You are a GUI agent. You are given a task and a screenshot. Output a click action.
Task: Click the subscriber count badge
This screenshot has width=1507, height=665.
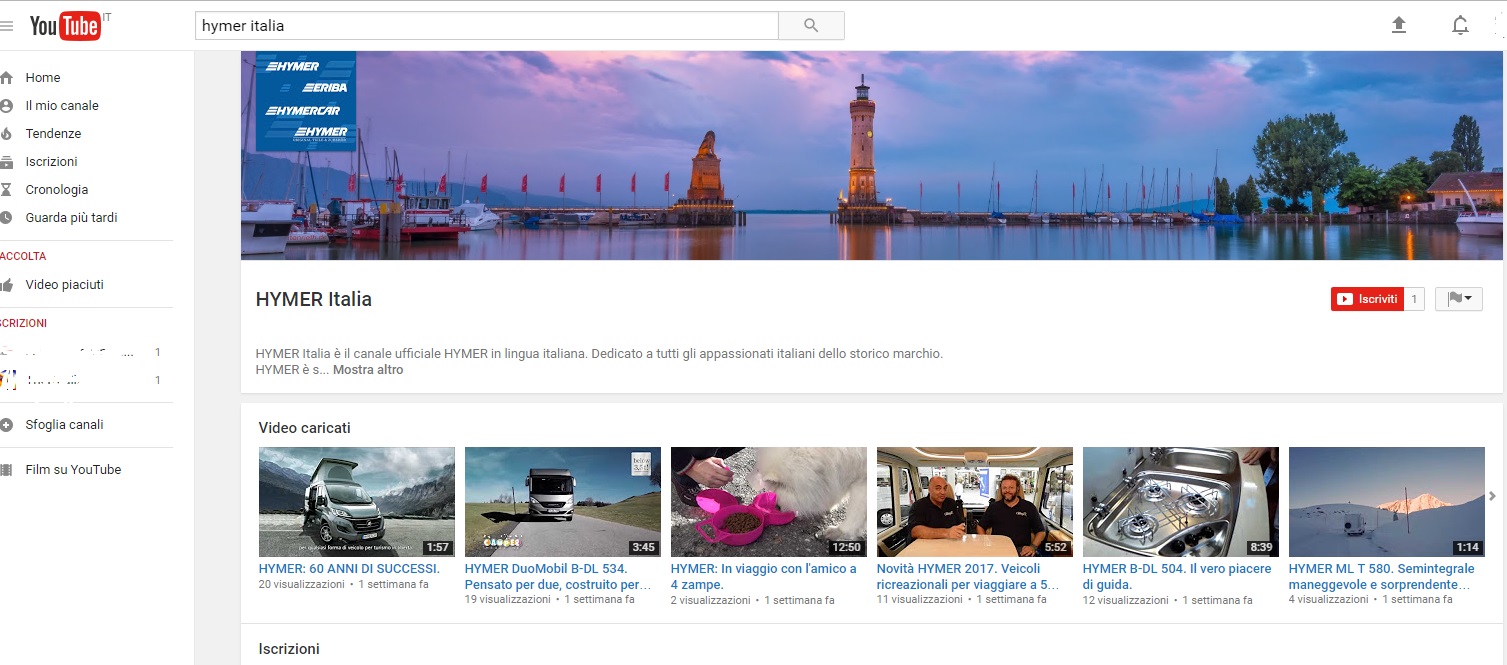point(1414,299)
